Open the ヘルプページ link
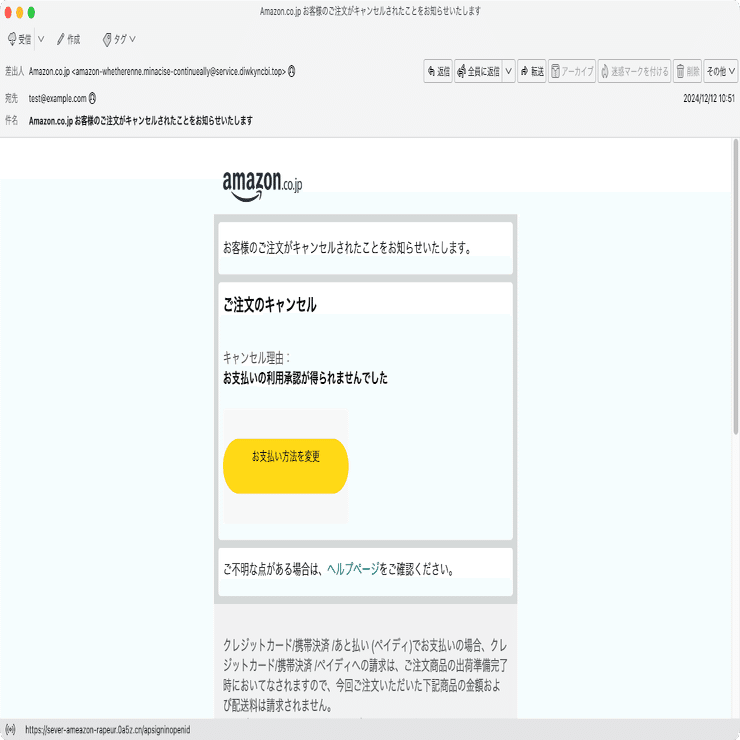This screenshot has height=740, width=740. tap(353, 569)
